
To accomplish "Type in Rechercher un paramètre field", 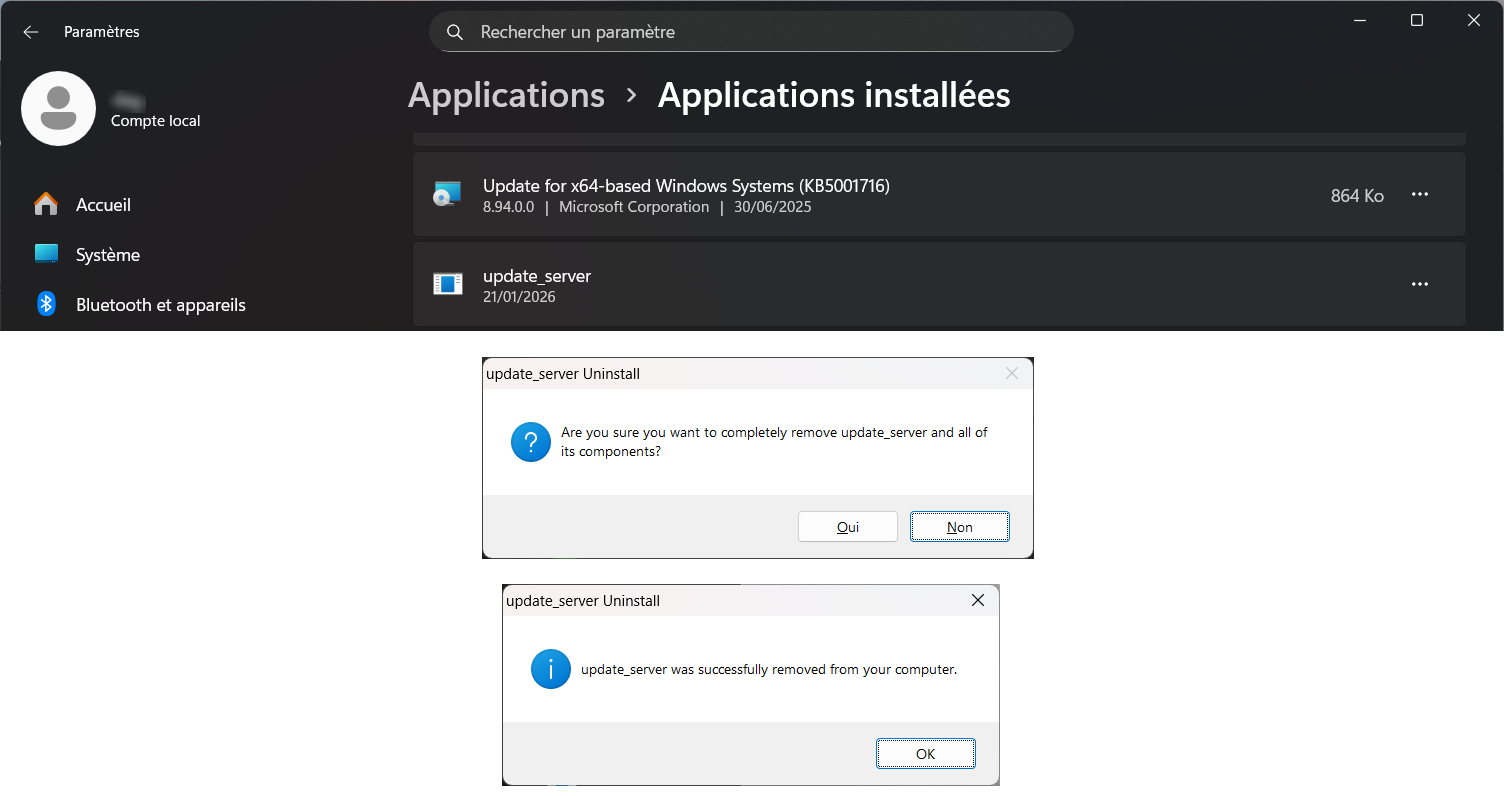I will pyautogui.click(x=760, y=32).
